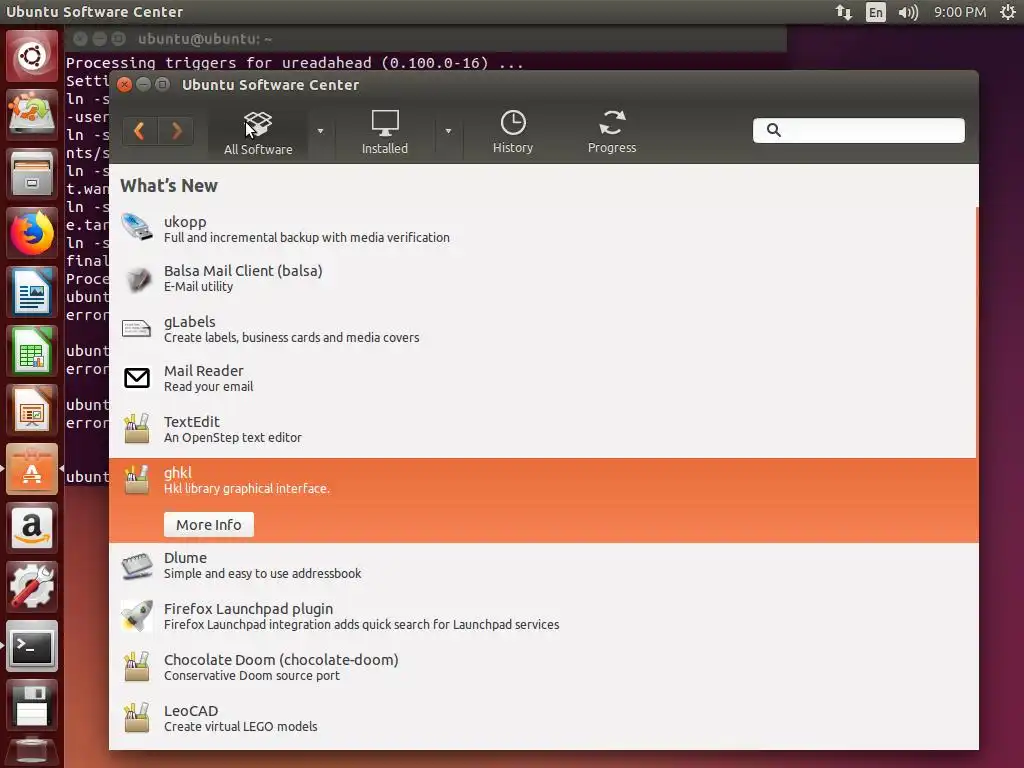Select the TextEdit app icon
The height and width of the screenshot is (768, 1024).
(136, 428)
